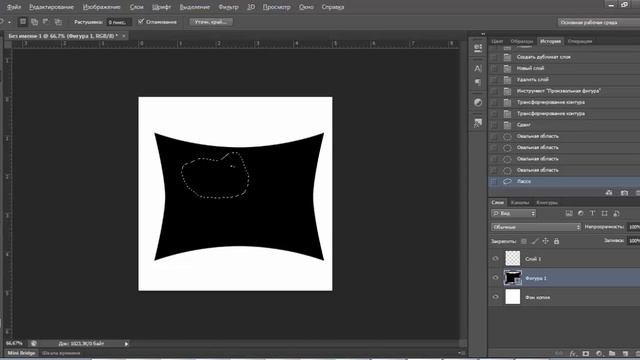
Task: Open the layer filter Вид dropdown
Action: (x=513, y=213)
